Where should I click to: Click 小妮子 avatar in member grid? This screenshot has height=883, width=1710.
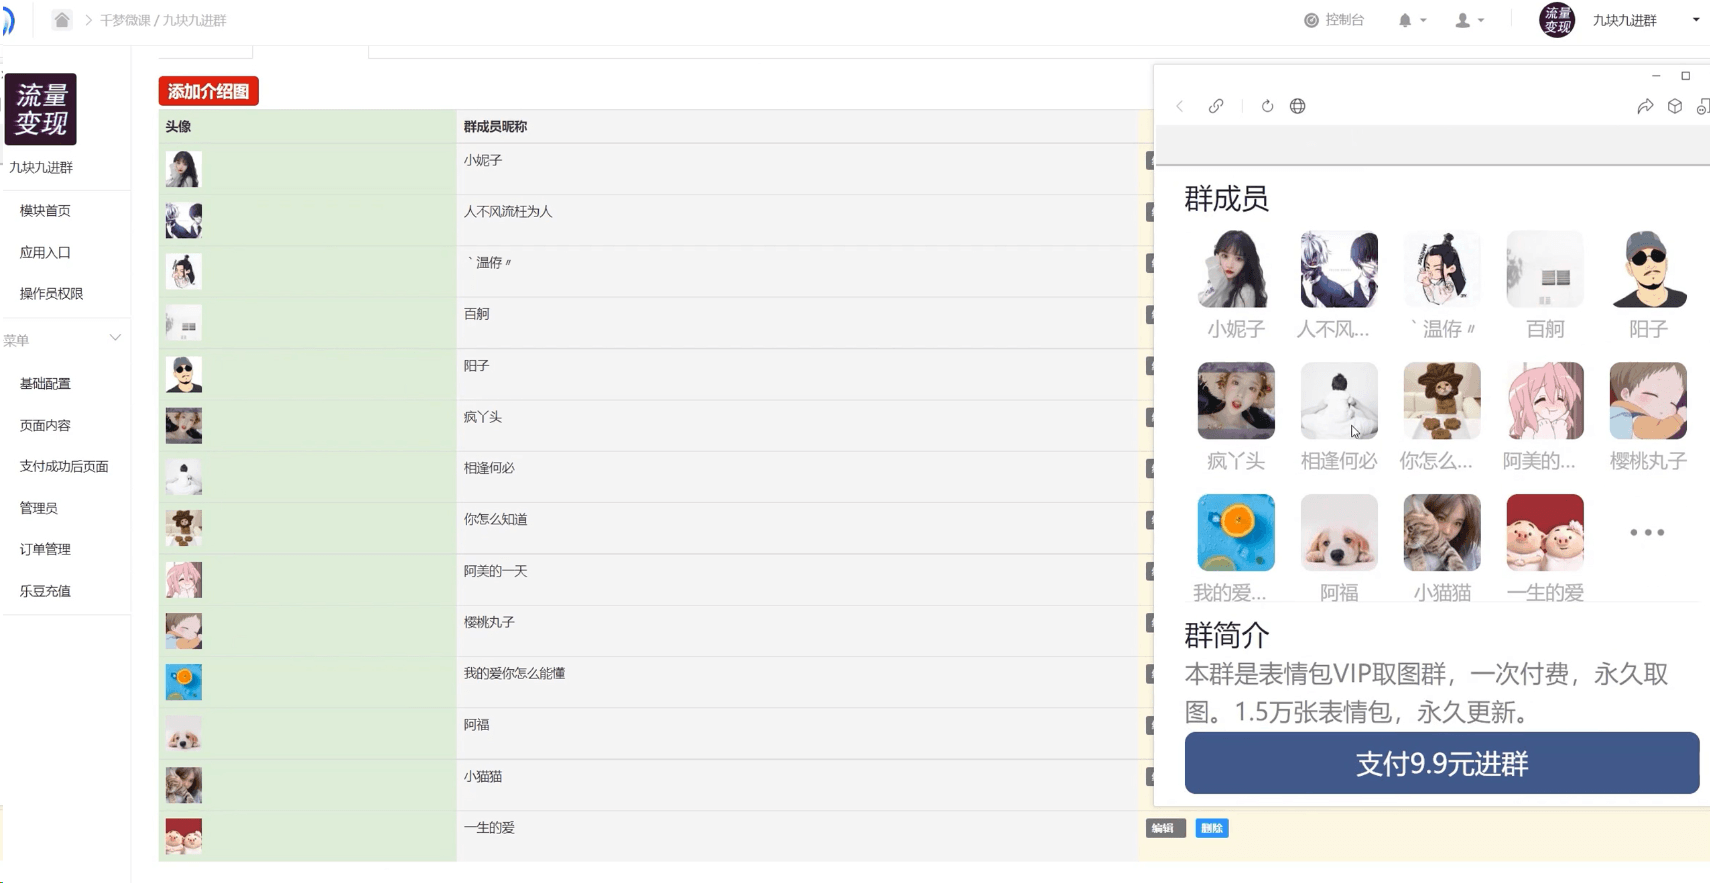(x=1236, y=269)
